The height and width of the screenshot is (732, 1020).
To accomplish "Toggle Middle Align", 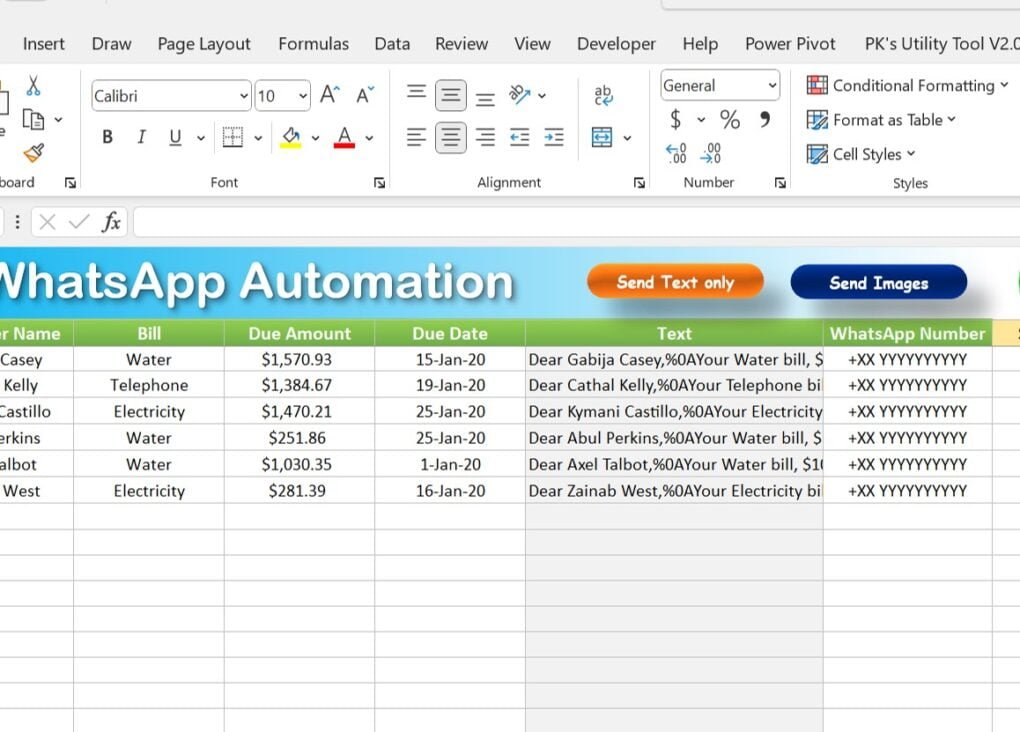I will (x=451, y=95).
